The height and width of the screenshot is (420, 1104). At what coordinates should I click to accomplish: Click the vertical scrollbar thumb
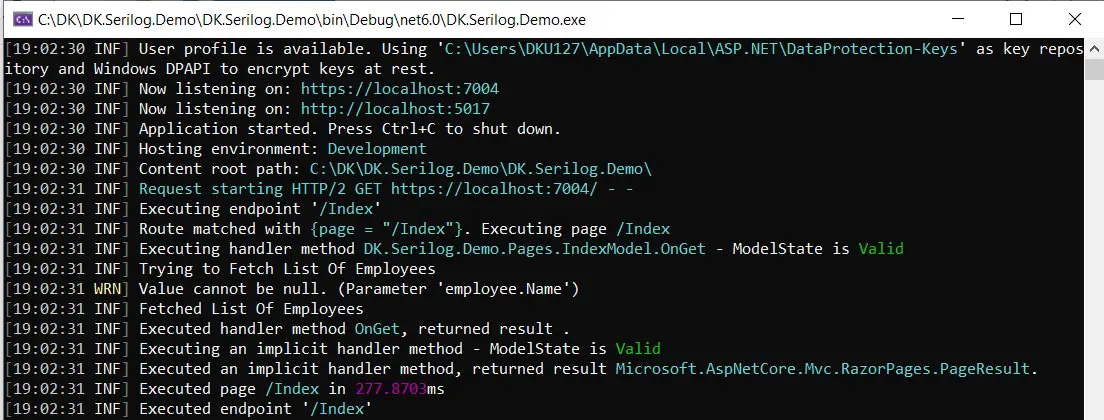tap(1093, 70)
